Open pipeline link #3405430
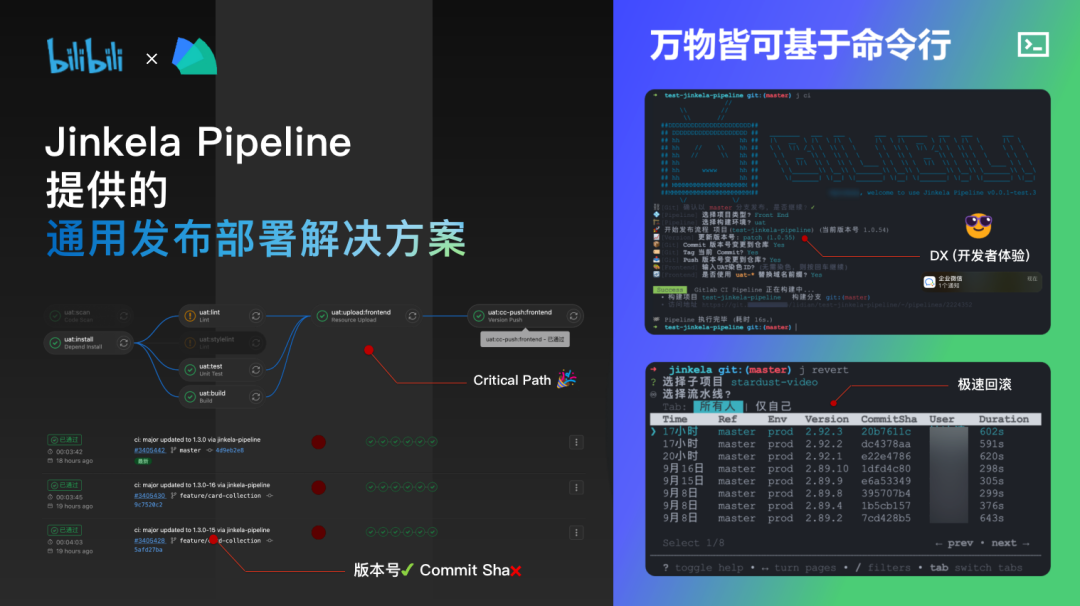The height and width of the screenshot is (606, 1080). click(x=149, y=496)
